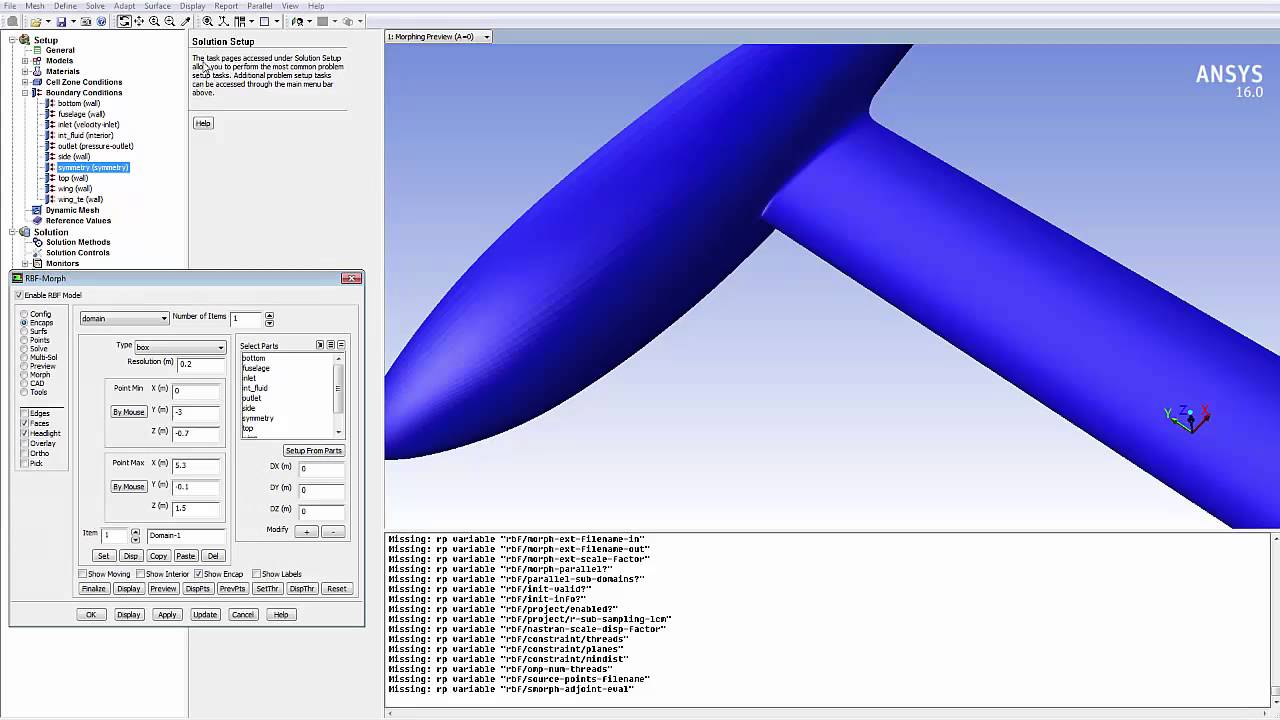Image resolution: width=1280 pixels, height=720 pixels.
Task: Click the window layout arrangement icon
Action: pyautogui.click(x=239, y=21)
